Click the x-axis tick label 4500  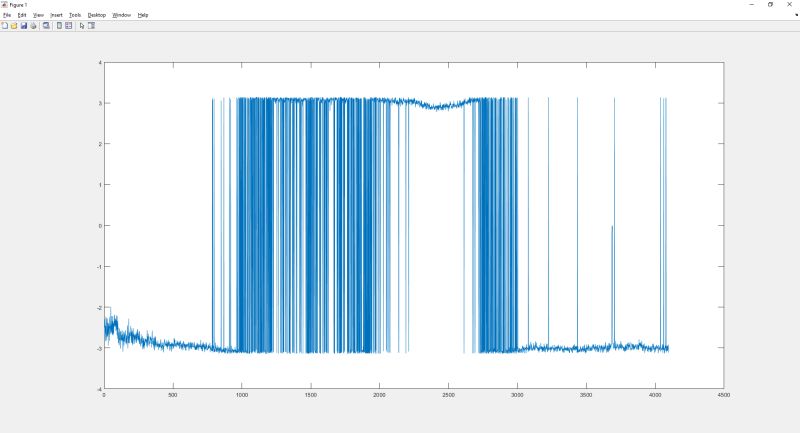(x=723, y=395)
